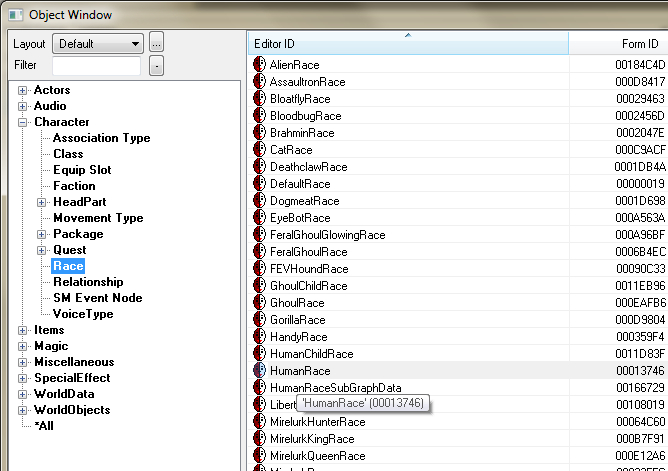The width and height of the screenshot is (668, 471).
Task: Click the race icon beside DogmeatRace
Action: click(x=259, y=201)
